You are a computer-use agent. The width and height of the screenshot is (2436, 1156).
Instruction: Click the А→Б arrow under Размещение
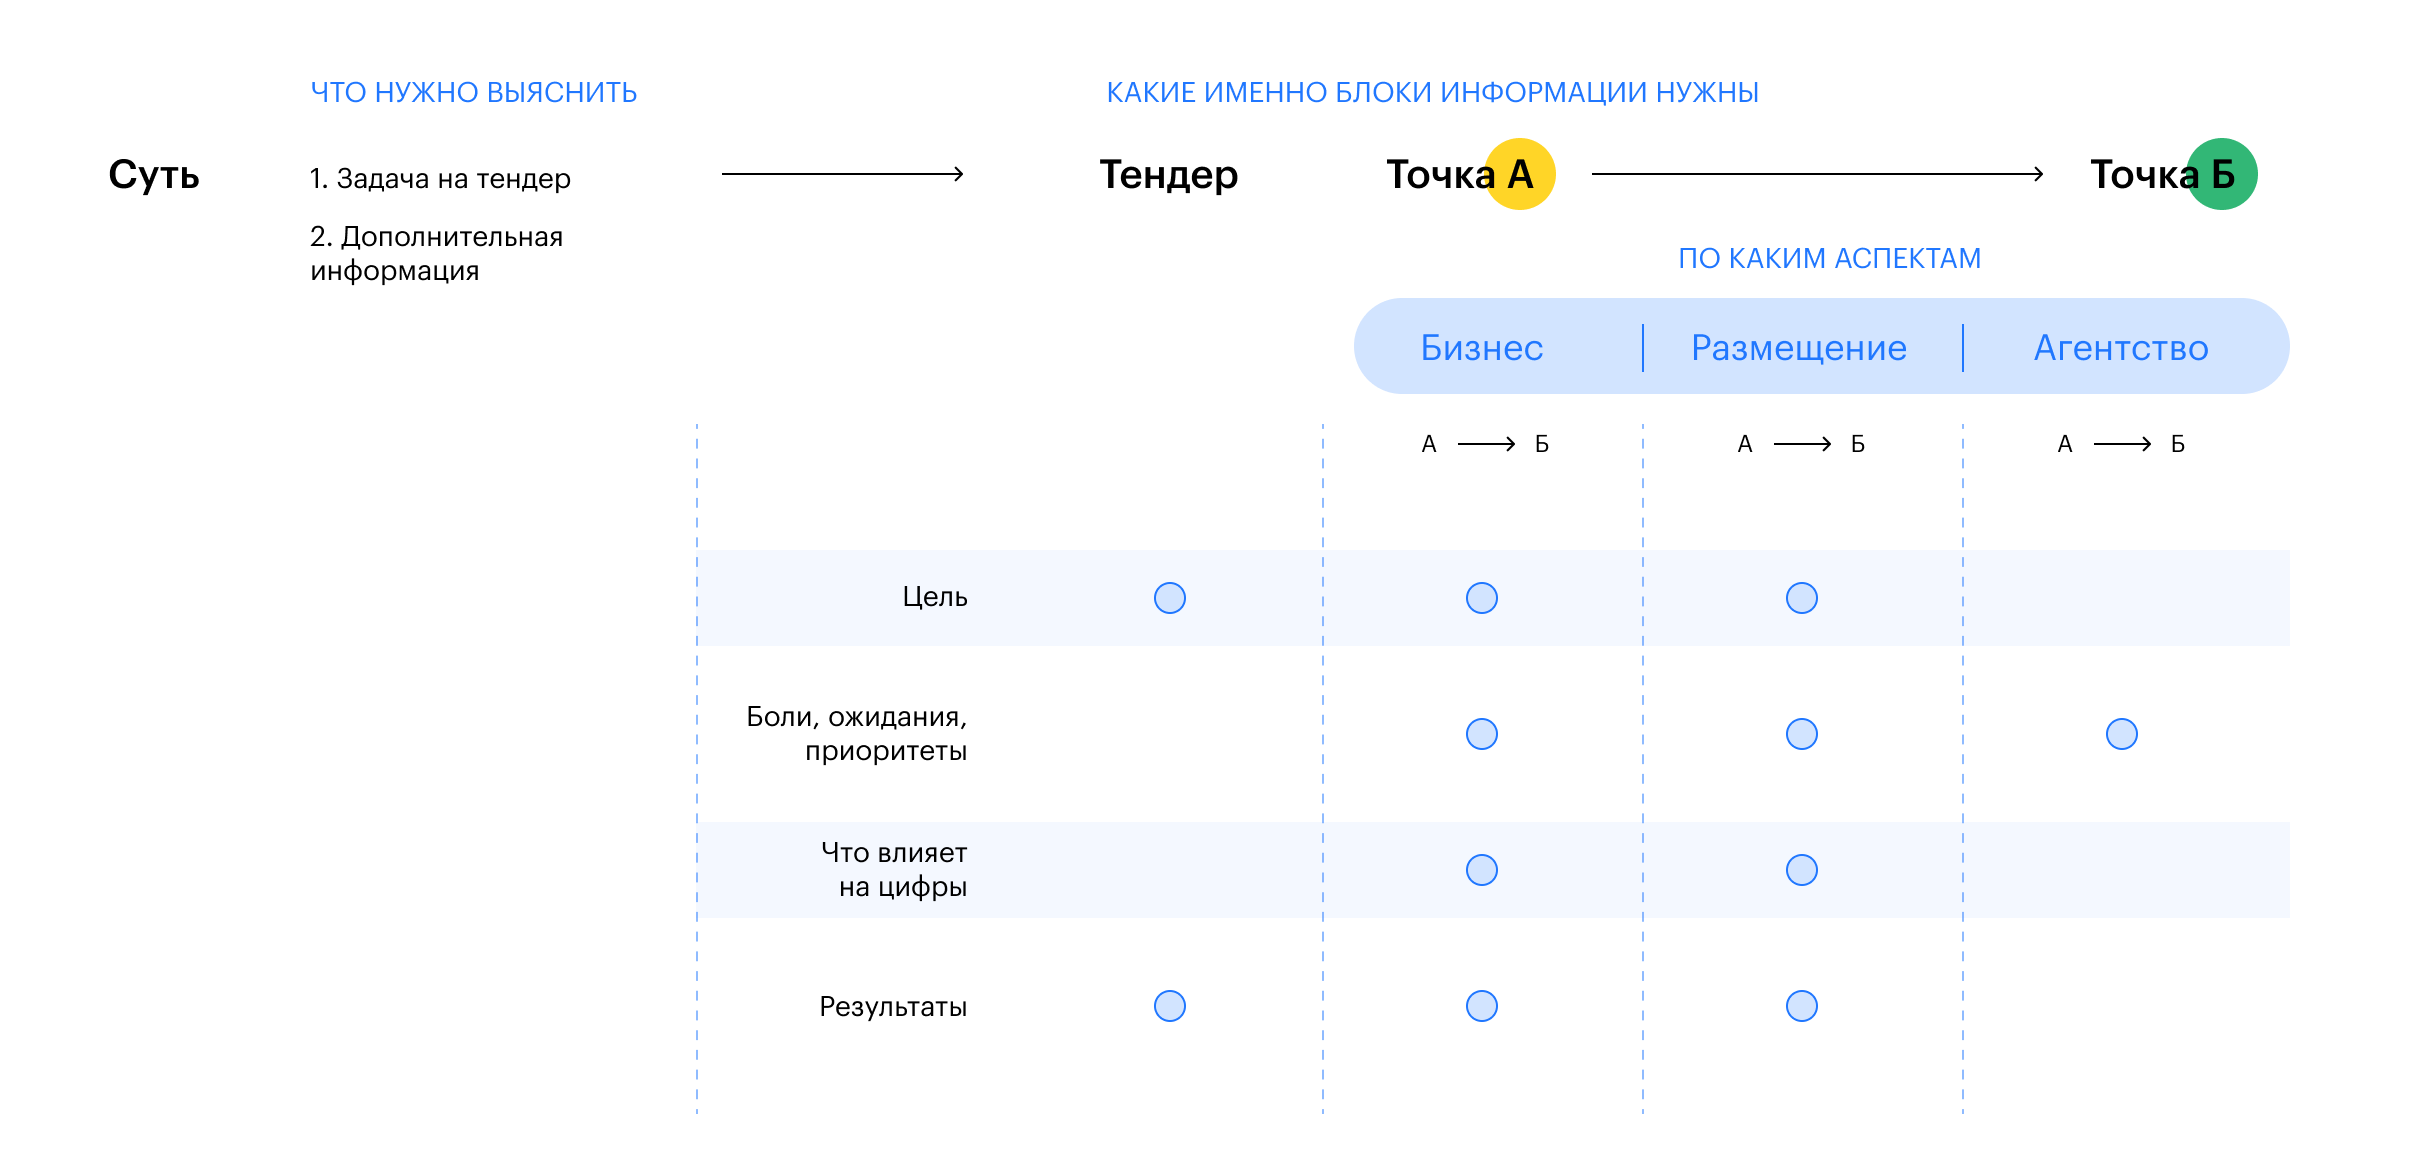1802,444
